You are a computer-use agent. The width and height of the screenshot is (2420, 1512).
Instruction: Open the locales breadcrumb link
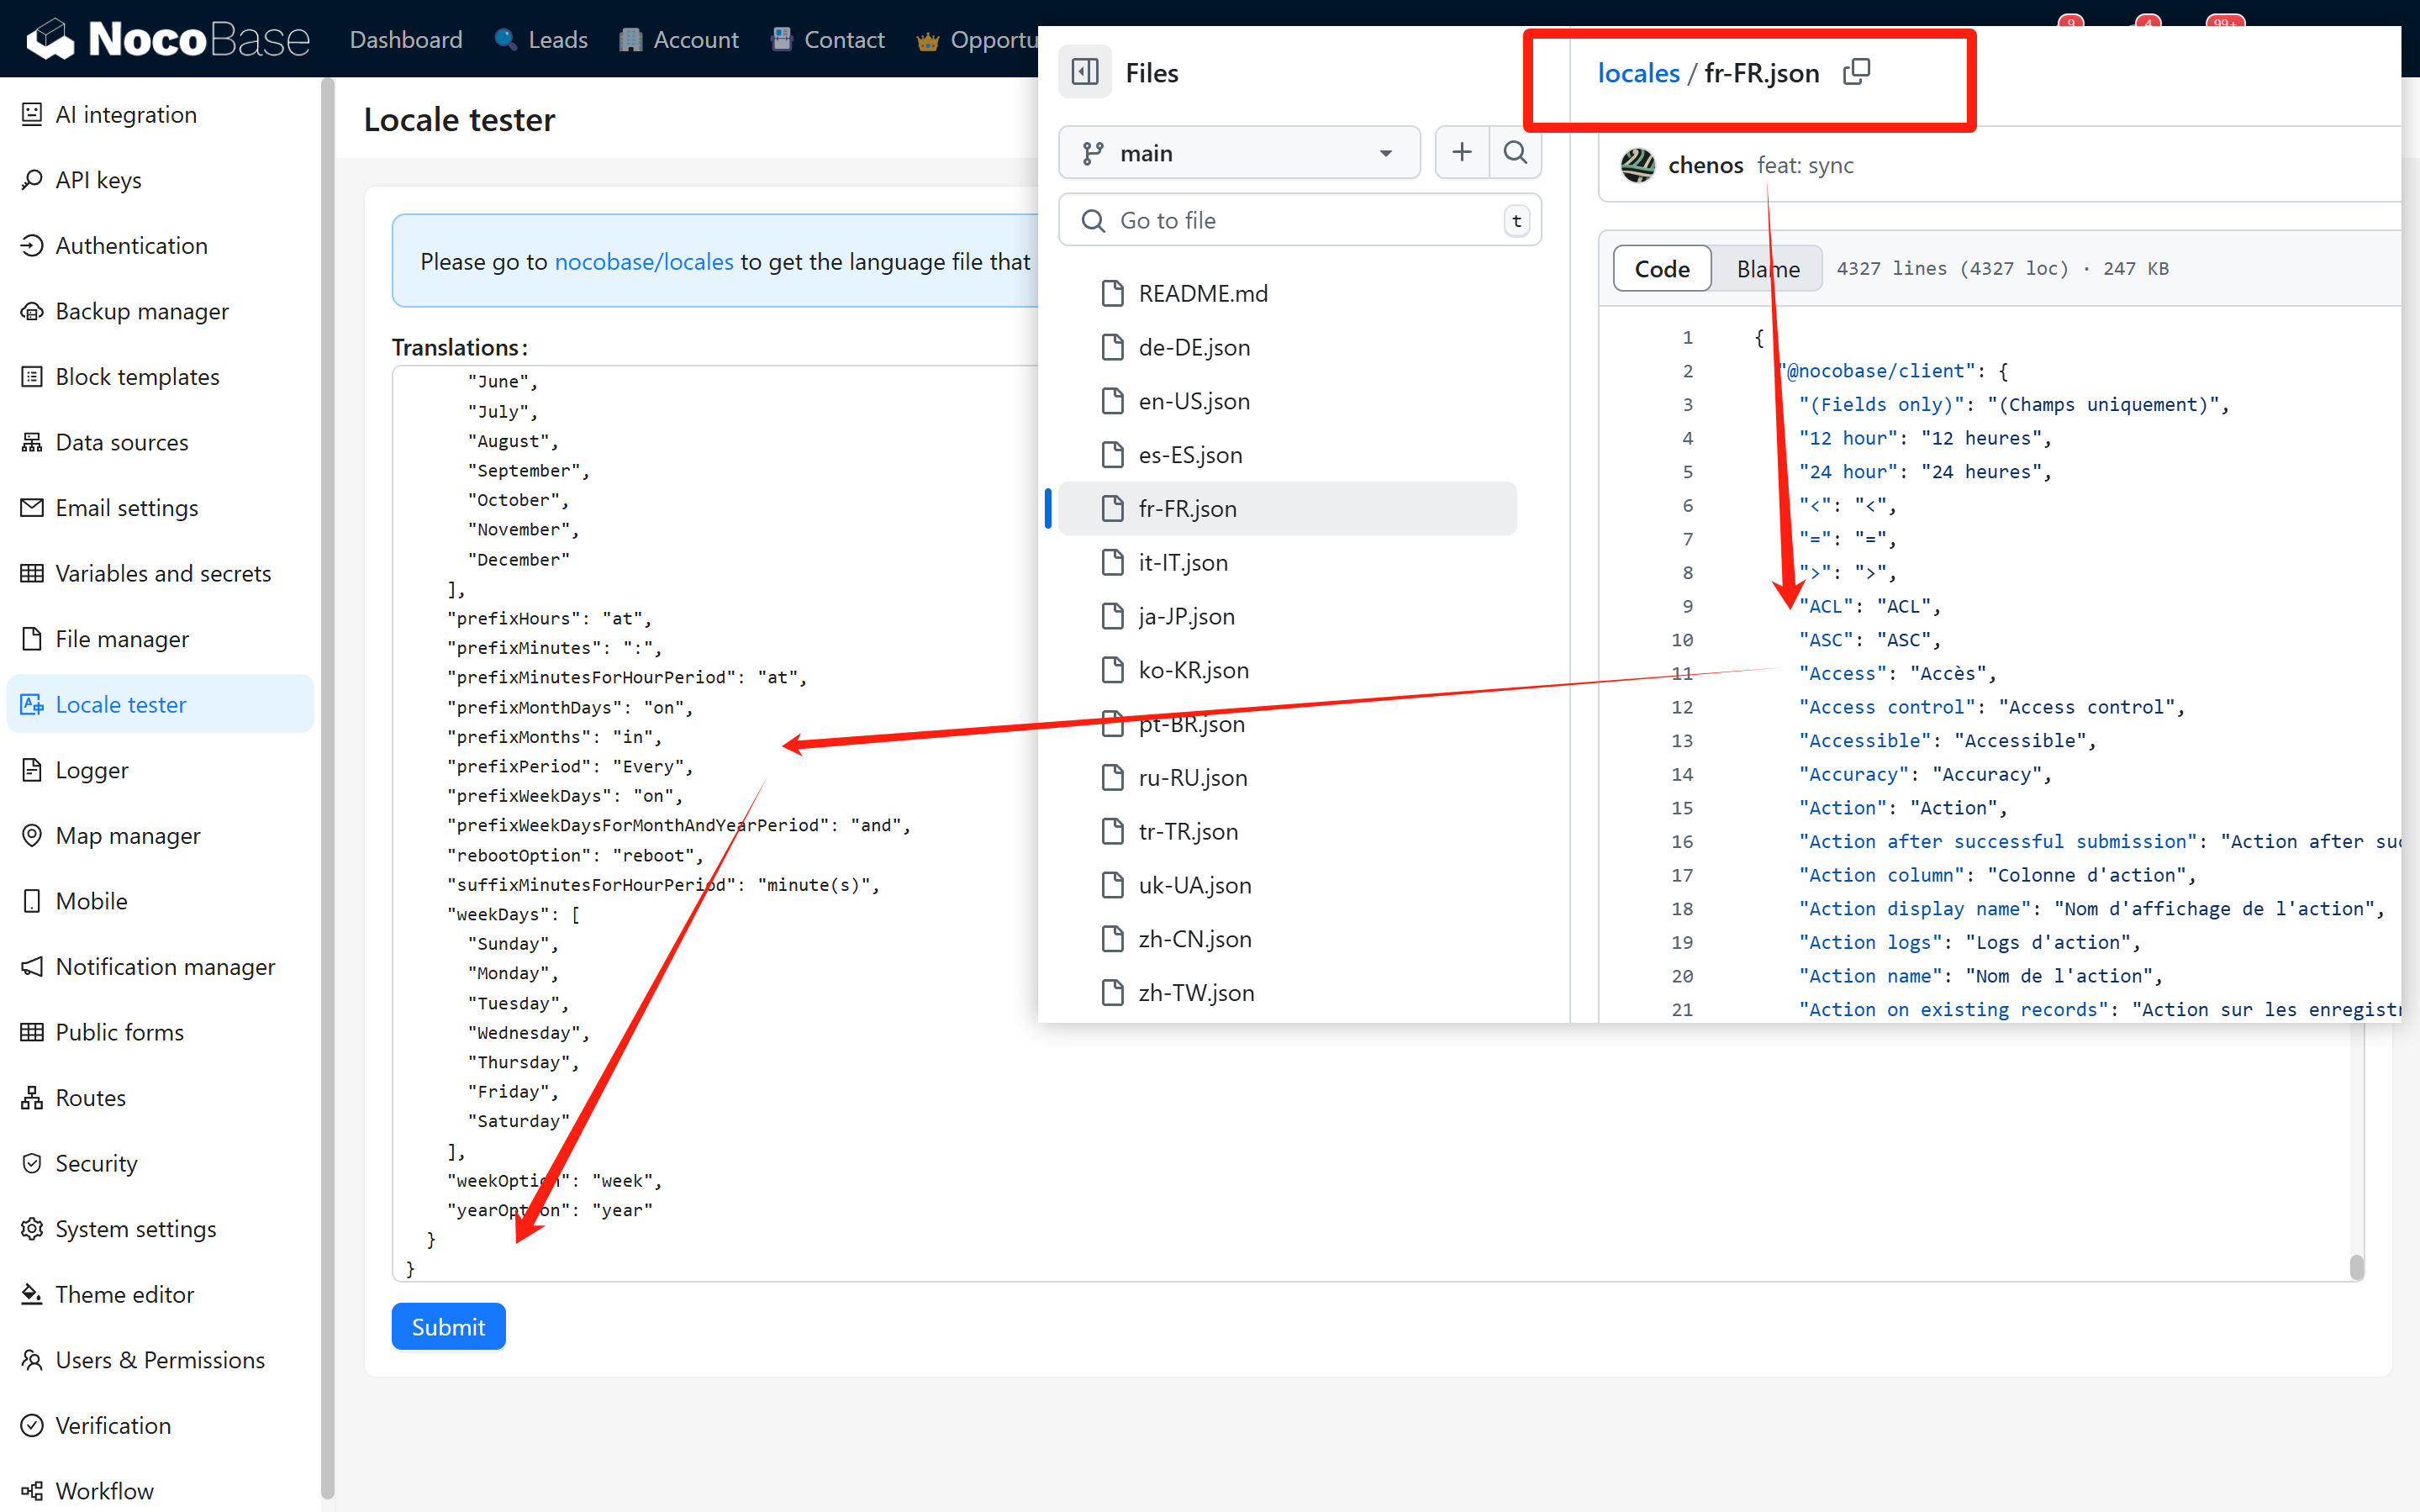click(x=1638, y=73)
